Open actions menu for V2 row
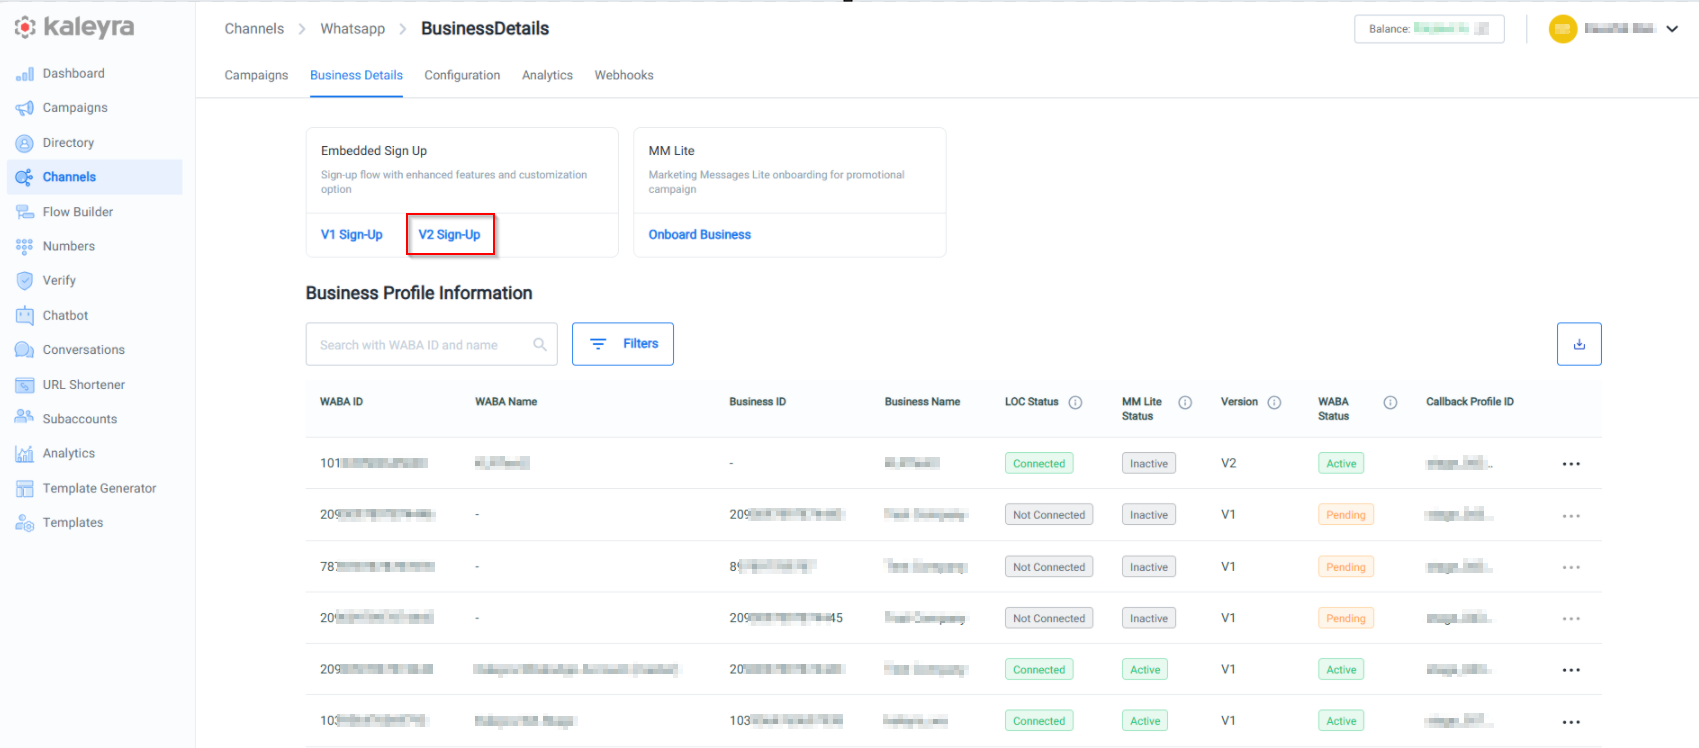1699x748 pixels. [x=1571, y=464]
